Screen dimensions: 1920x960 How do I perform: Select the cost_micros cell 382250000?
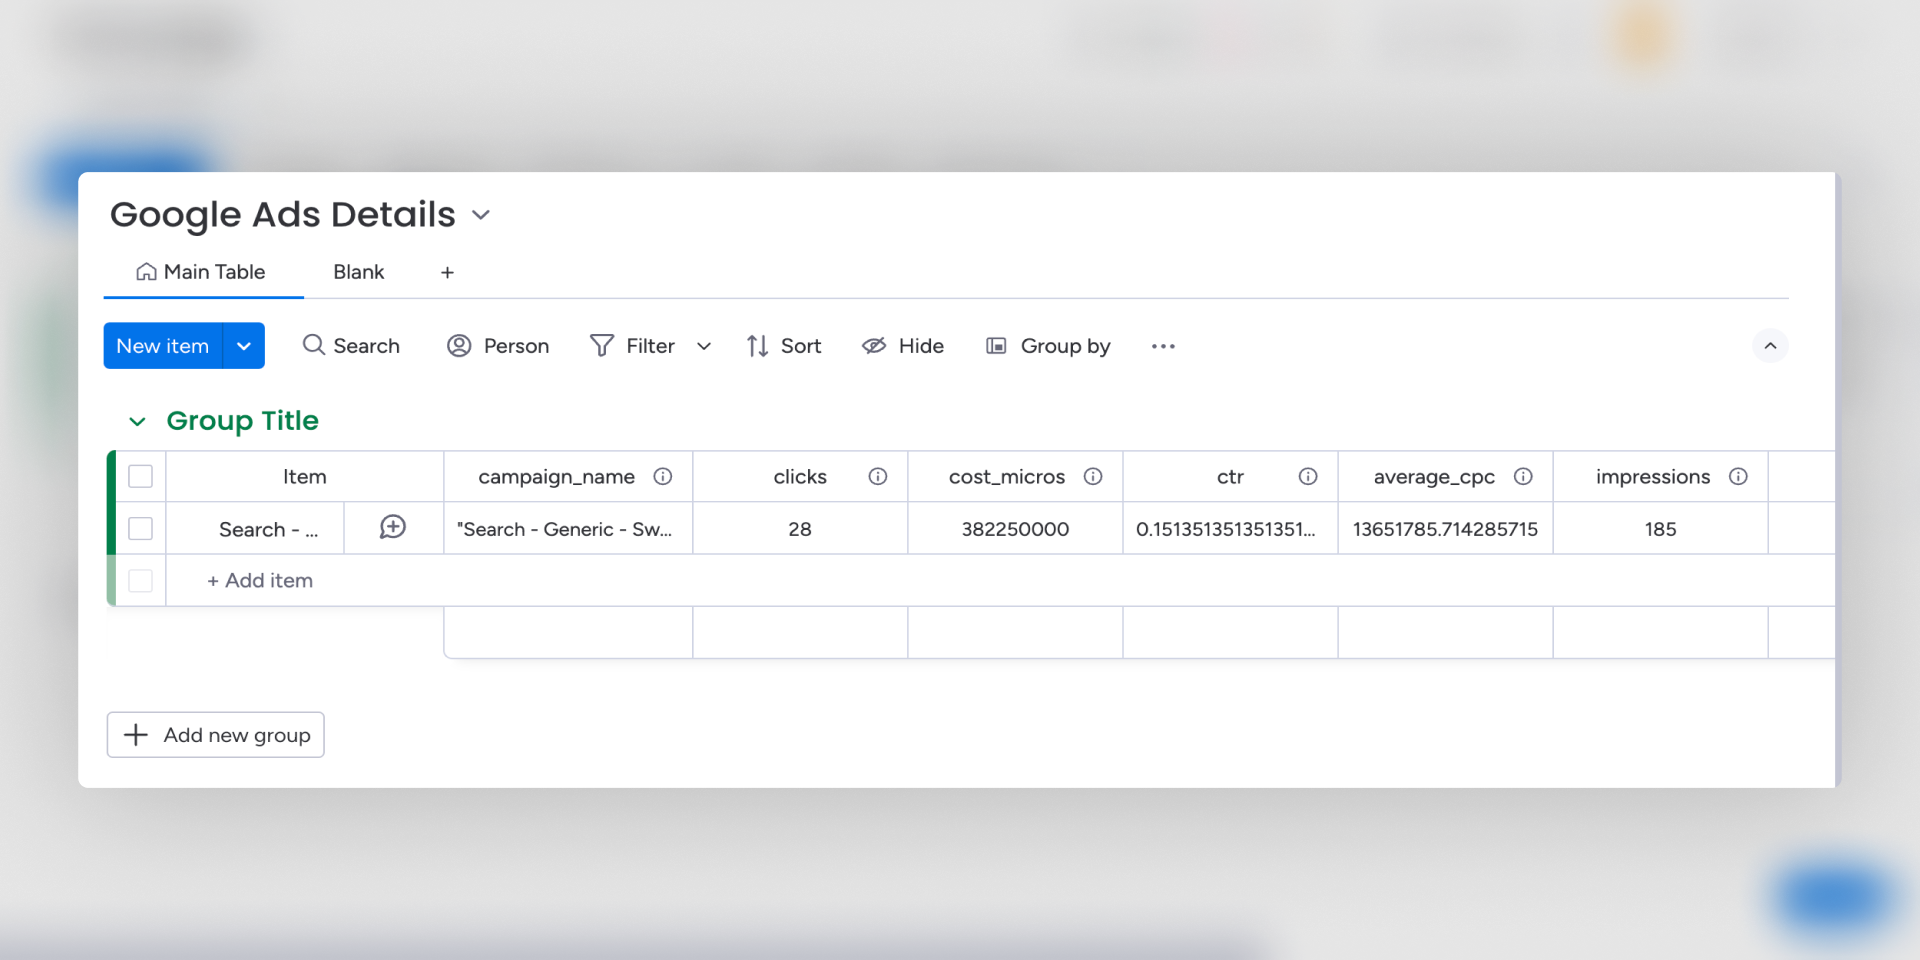pos(1015,528)
